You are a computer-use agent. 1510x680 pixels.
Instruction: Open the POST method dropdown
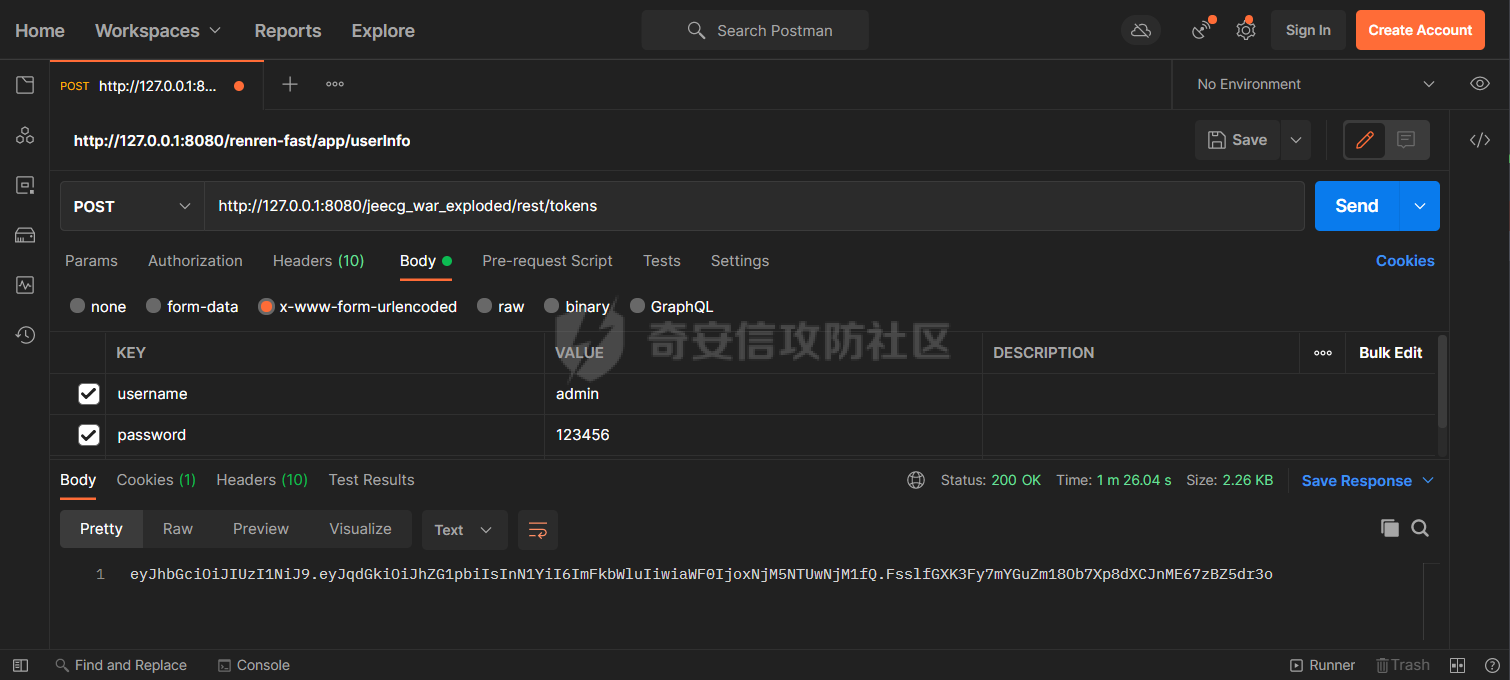click(x=132, y=206)
